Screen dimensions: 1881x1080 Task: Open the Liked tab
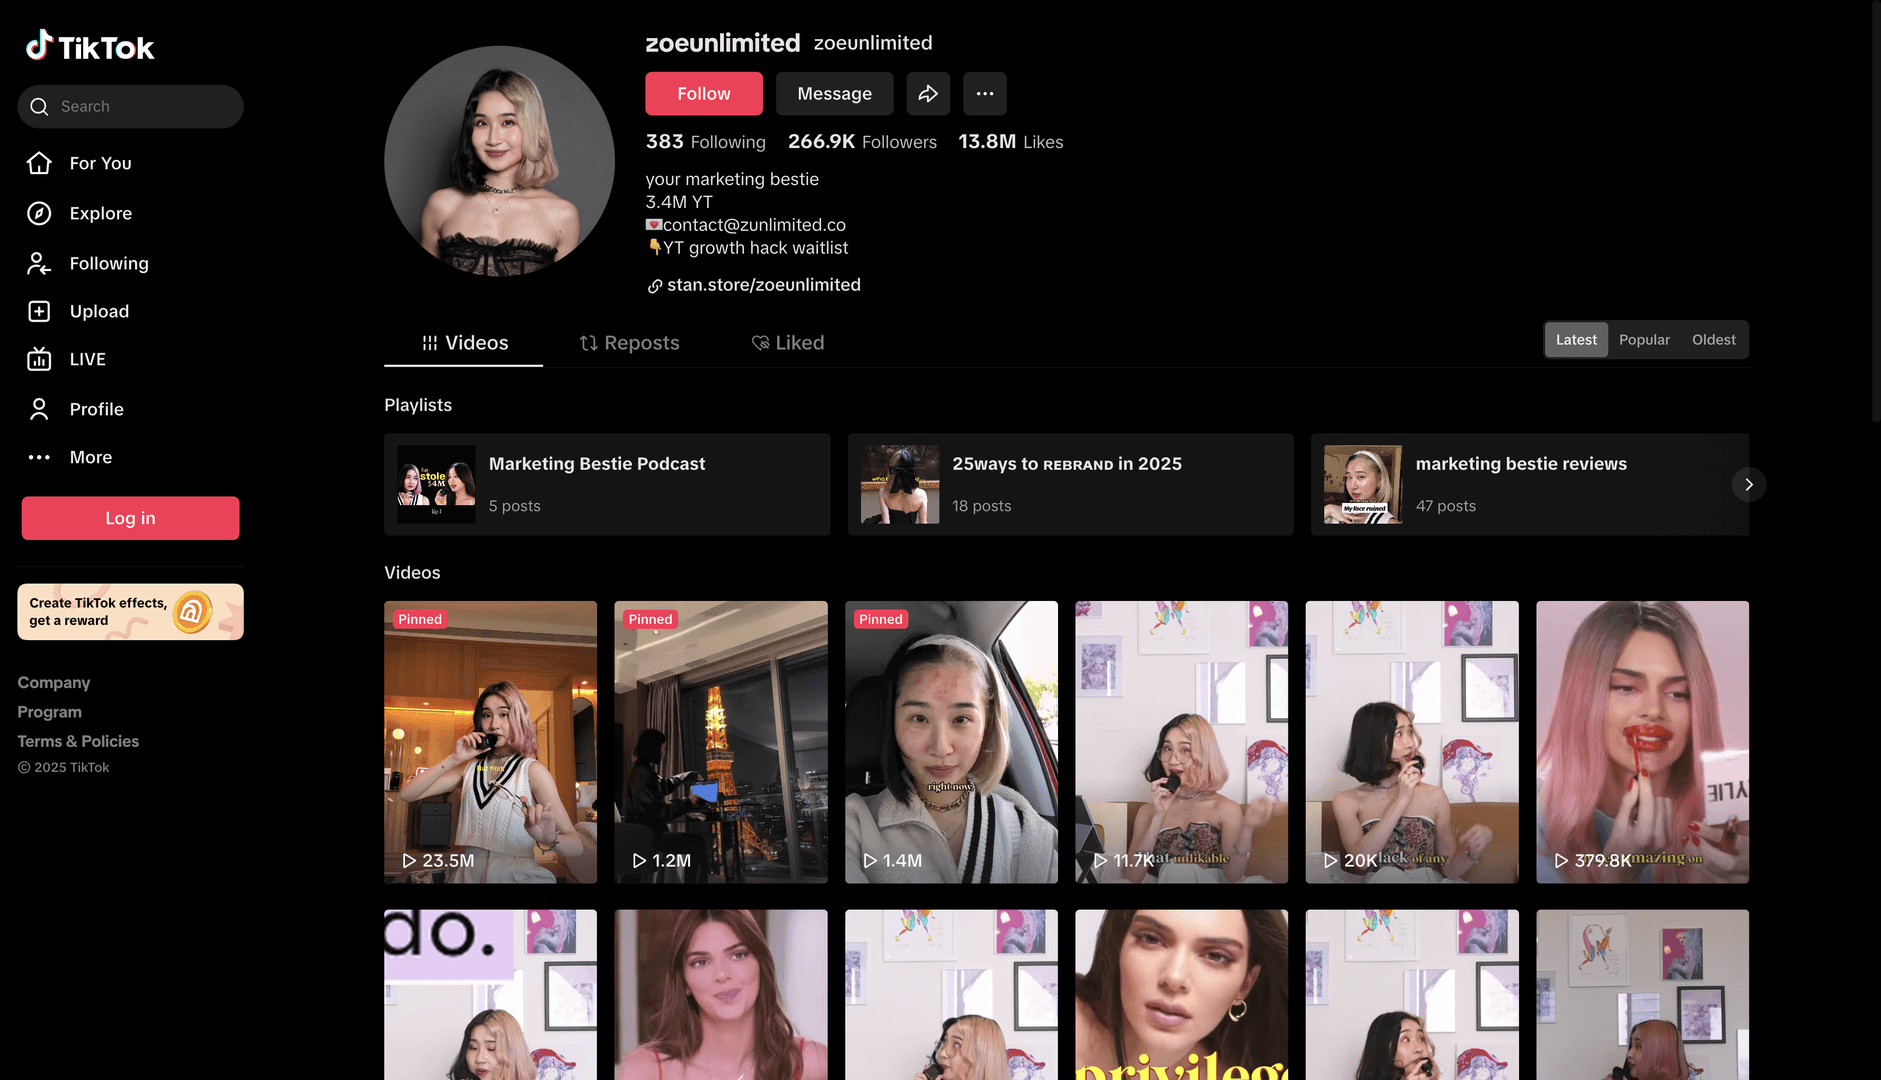pos(788,342)
